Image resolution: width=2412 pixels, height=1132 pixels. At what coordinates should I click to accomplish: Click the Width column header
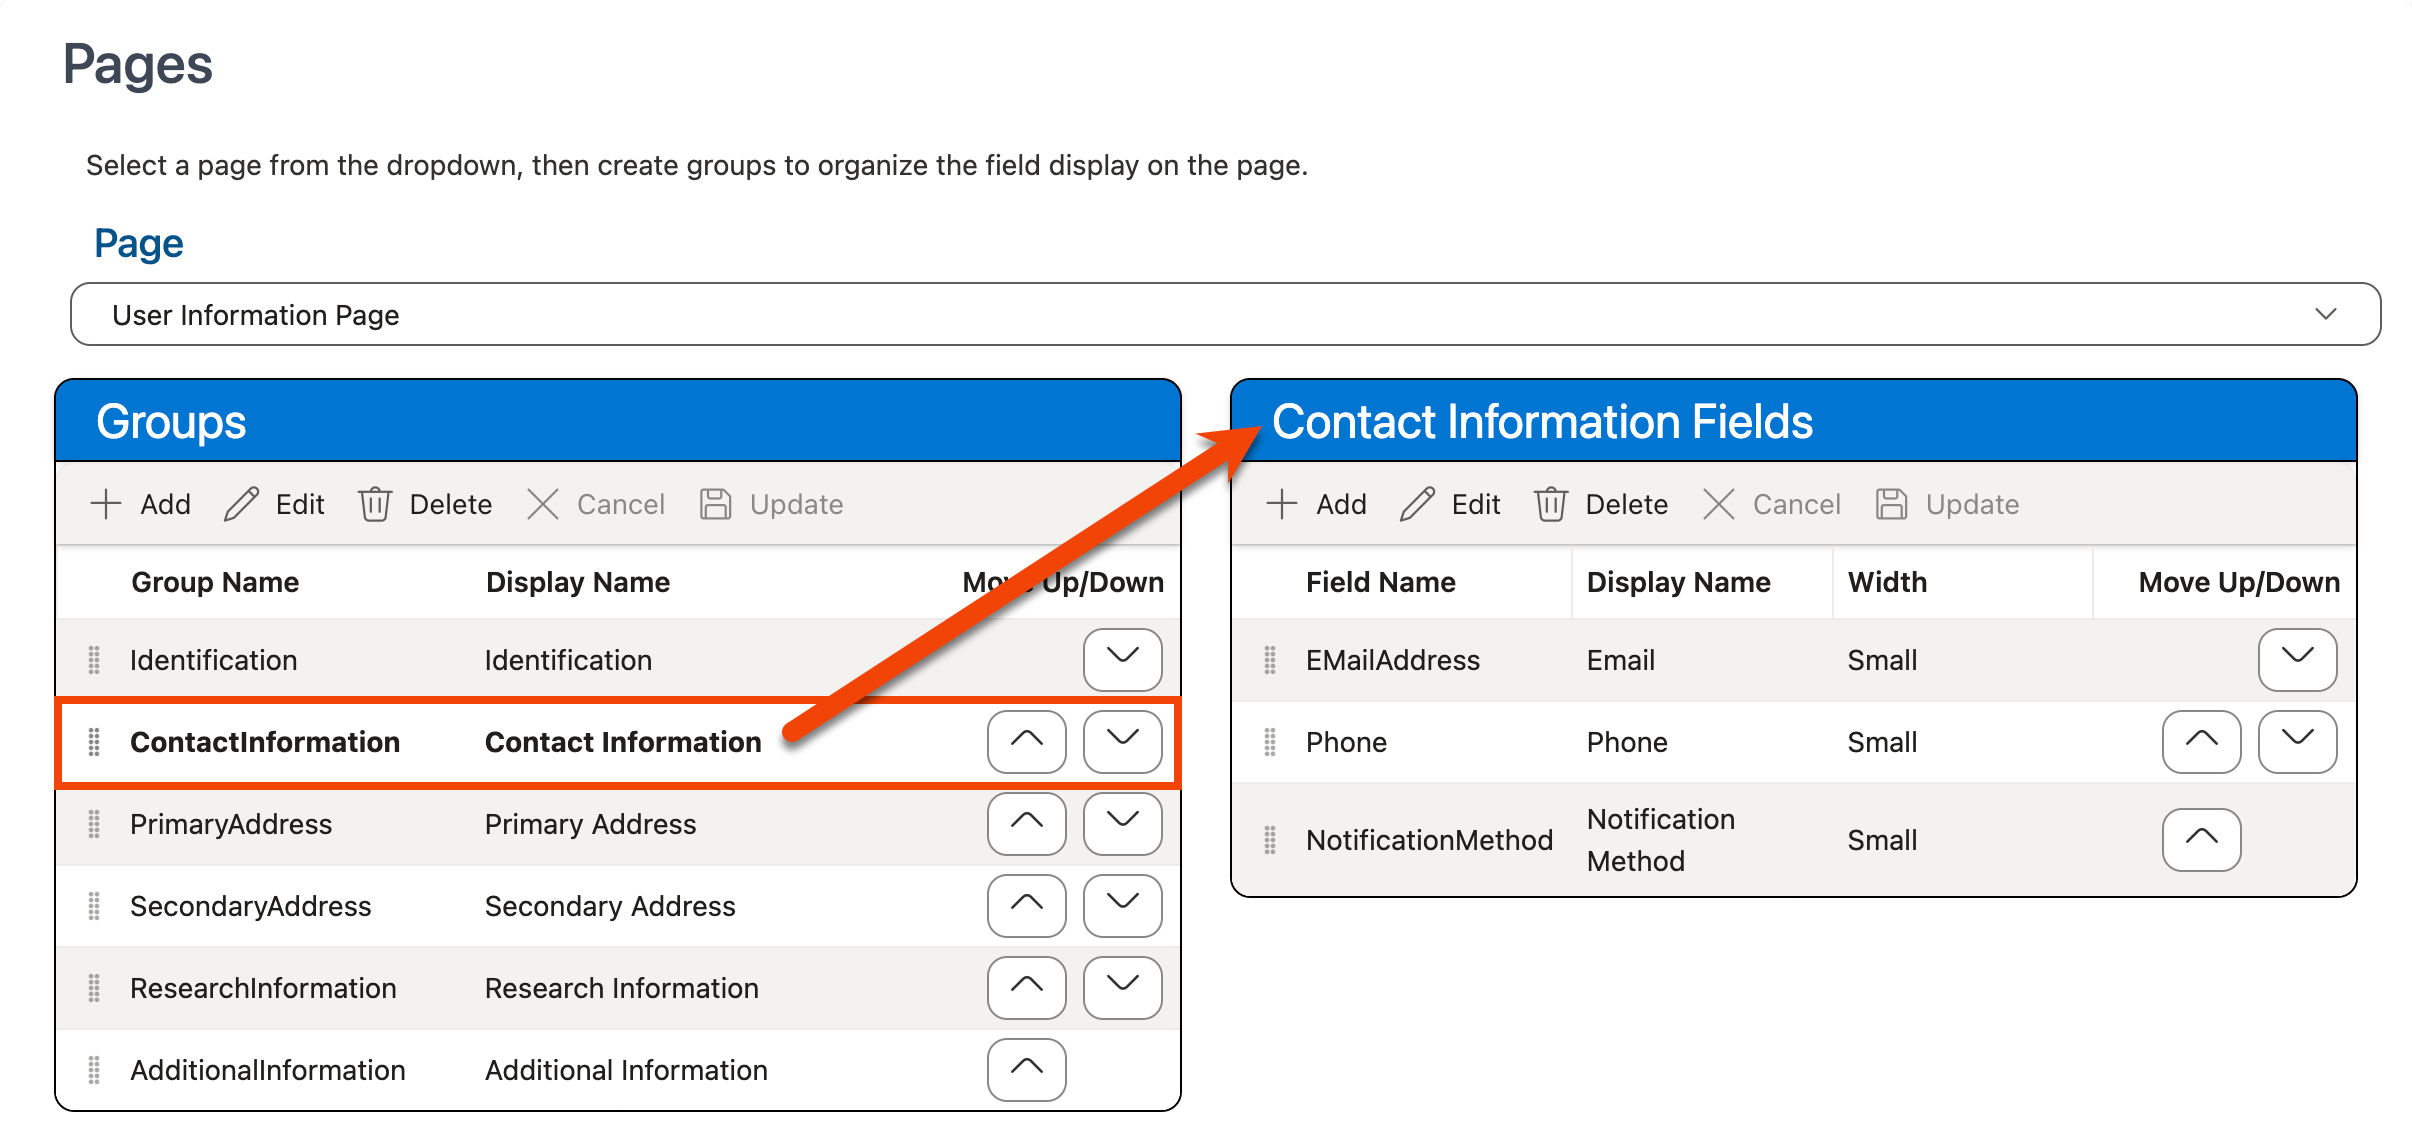point(1887,582)
